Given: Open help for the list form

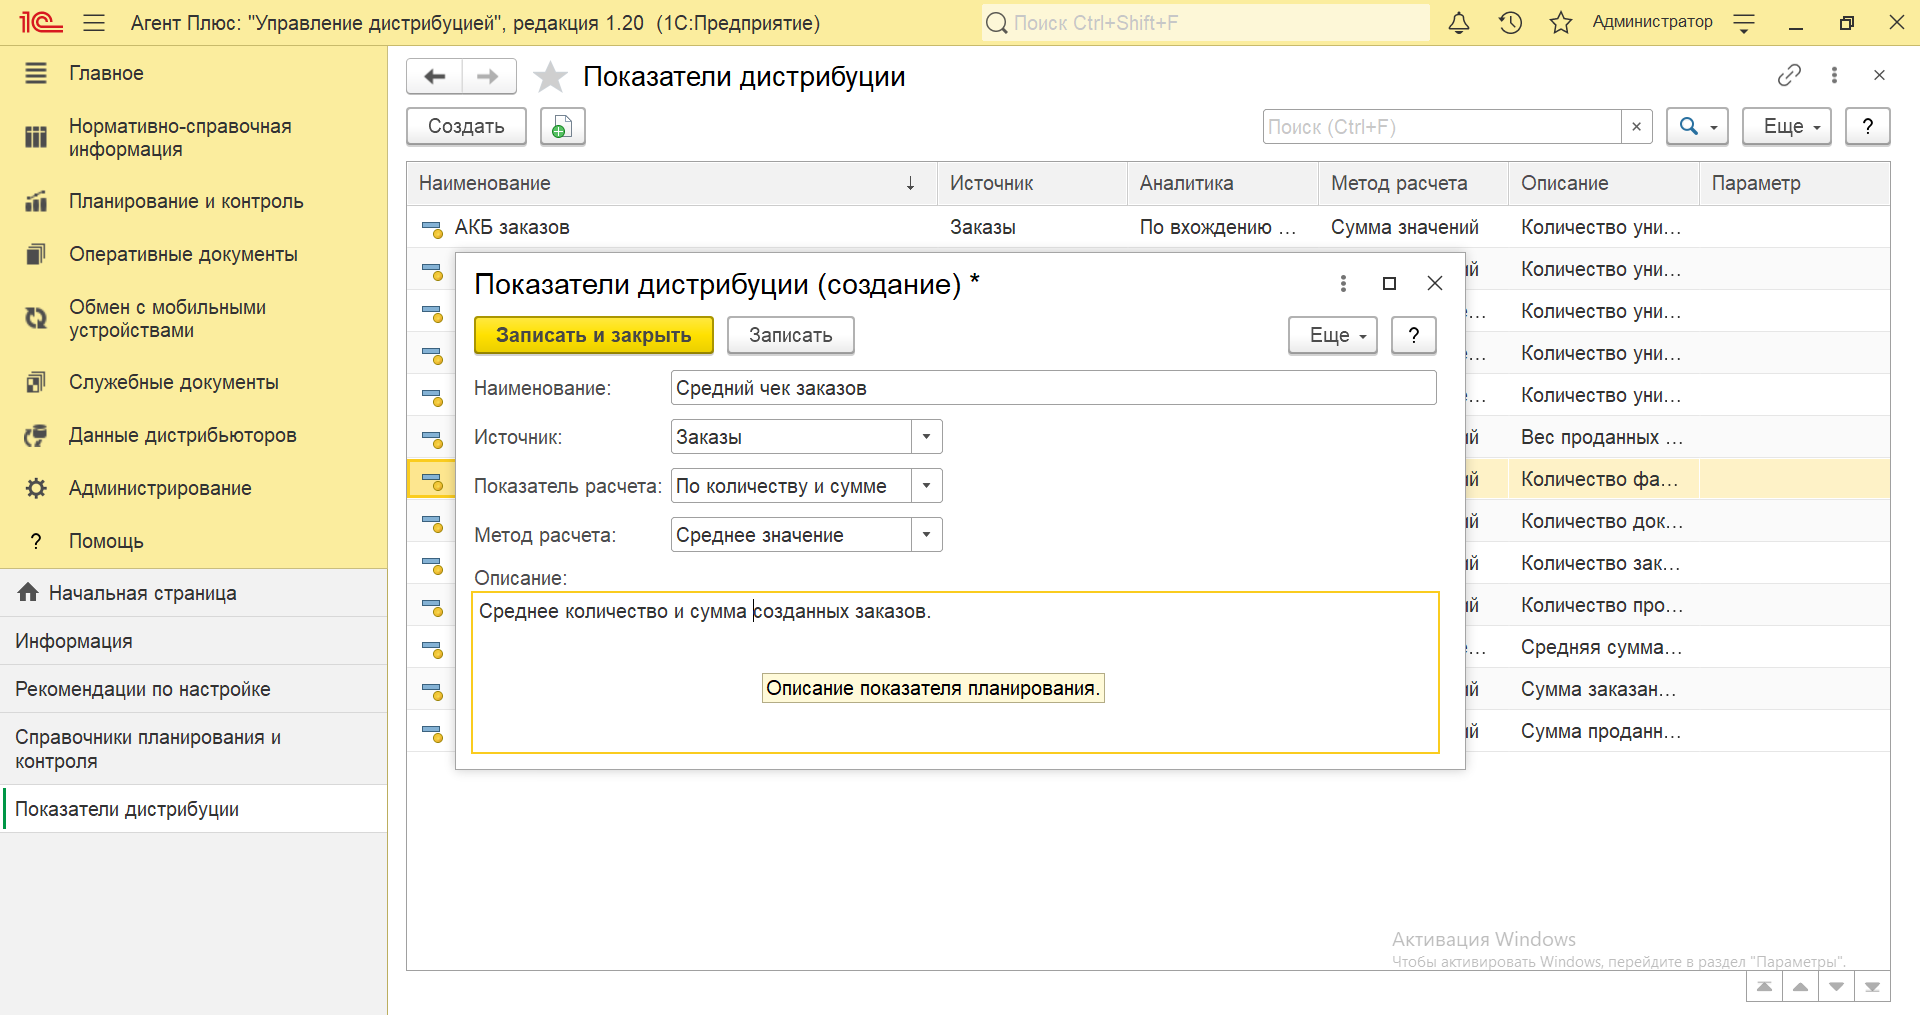Looking at the screenshot, I should tap(1868, 127).
